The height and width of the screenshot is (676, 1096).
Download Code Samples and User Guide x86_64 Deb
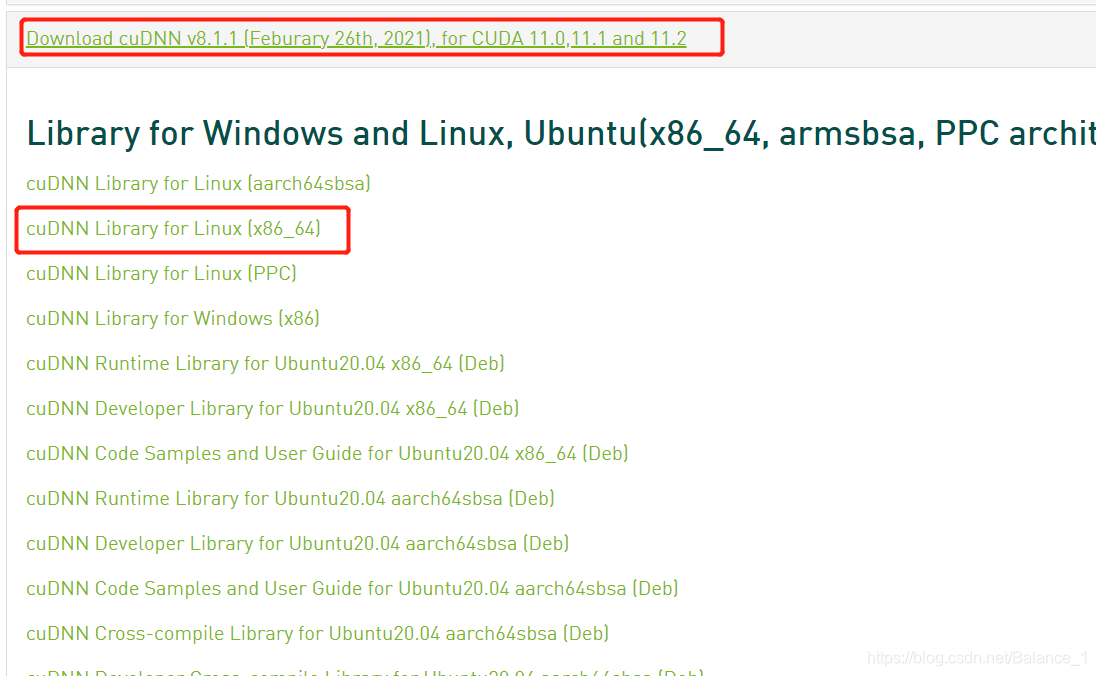click(x=327, y=454)
